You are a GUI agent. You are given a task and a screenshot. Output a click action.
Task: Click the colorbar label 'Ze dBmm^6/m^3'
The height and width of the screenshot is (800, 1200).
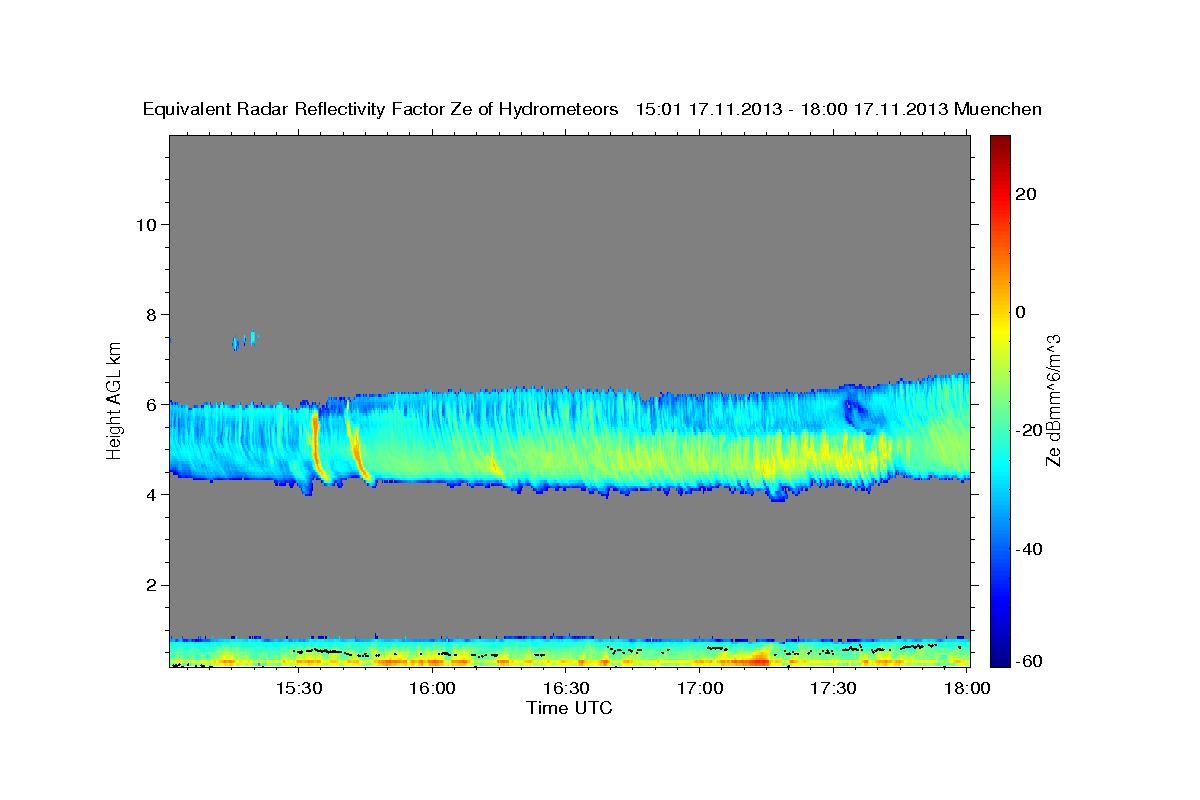click(x=1053, y=400)
